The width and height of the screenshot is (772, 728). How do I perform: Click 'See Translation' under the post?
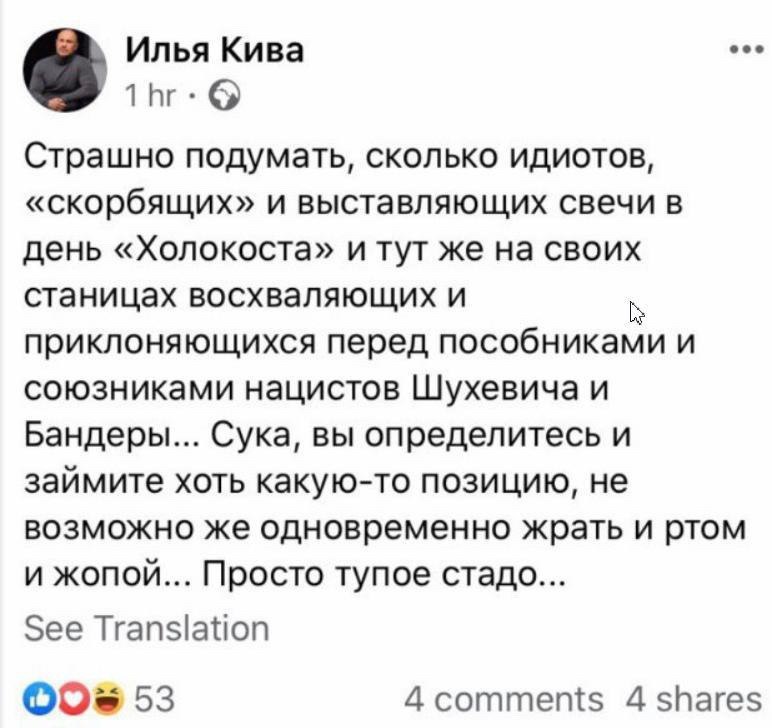tap(147, 628)
